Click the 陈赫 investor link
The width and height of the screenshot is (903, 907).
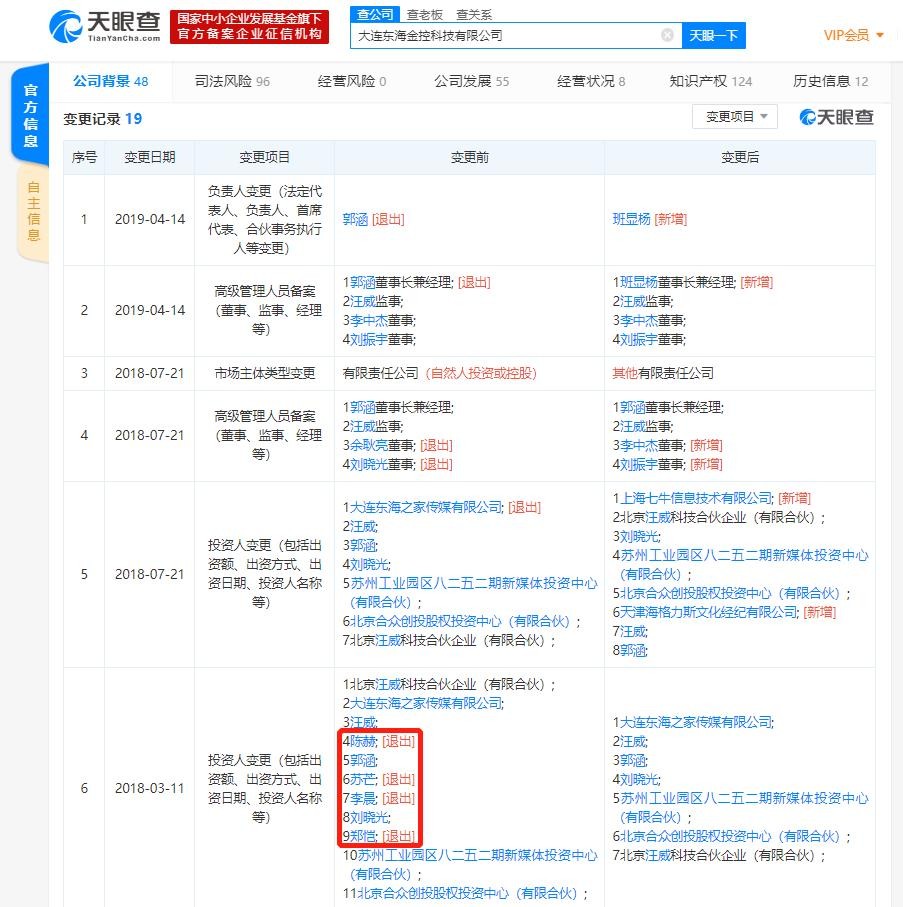[x=363, y=741]
